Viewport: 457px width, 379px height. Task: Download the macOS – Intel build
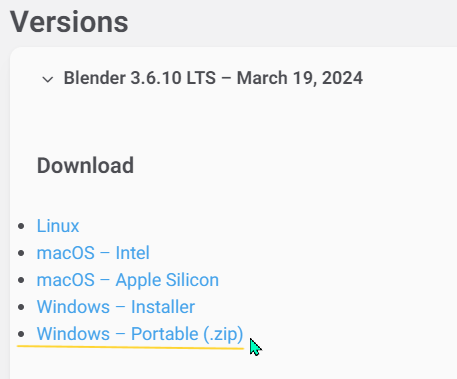(x=93, y=253)
